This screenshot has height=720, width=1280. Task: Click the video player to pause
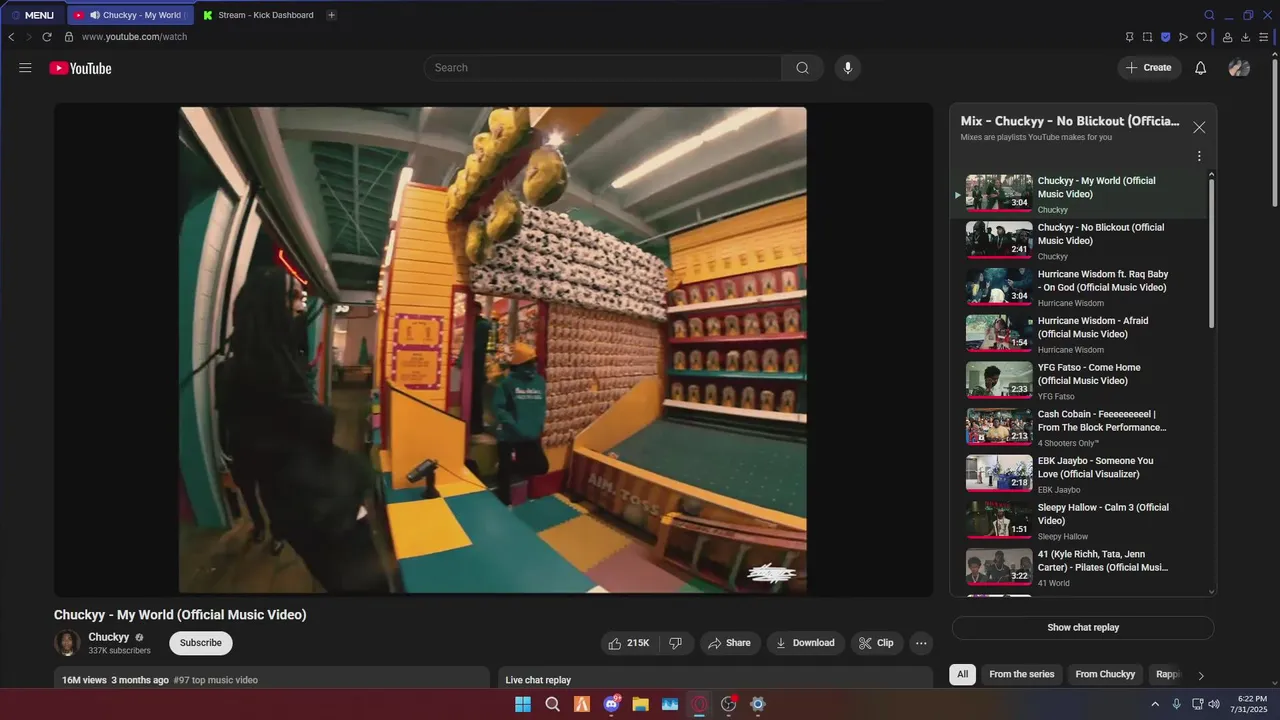(x=493, y=350)
